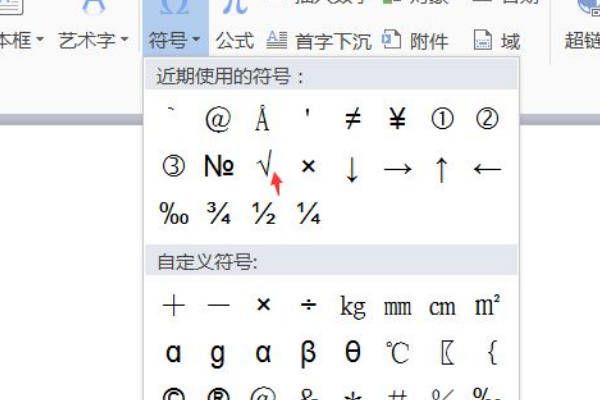600x400 pixels.
Task: Insert the apostrophe ' recent symbol
Action: click(x=308, y=113)
